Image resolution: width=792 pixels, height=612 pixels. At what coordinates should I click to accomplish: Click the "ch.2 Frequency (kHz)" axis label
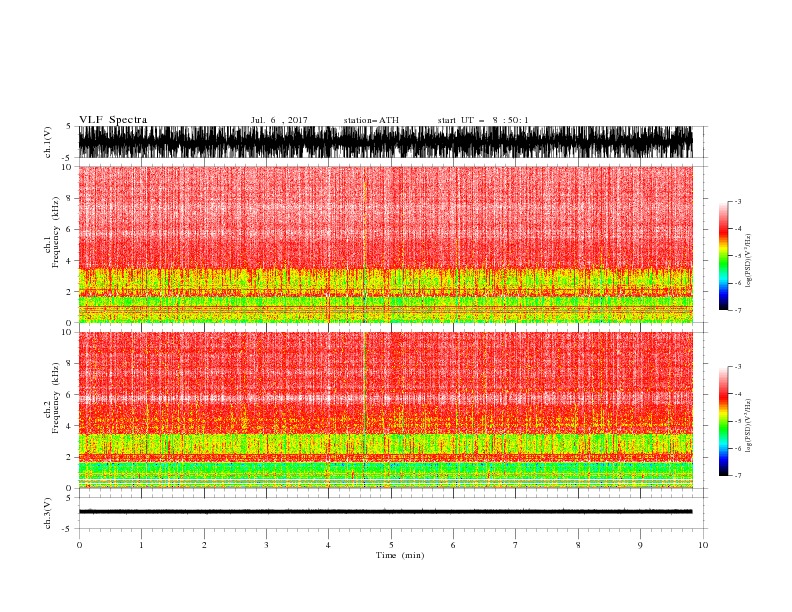52,398
